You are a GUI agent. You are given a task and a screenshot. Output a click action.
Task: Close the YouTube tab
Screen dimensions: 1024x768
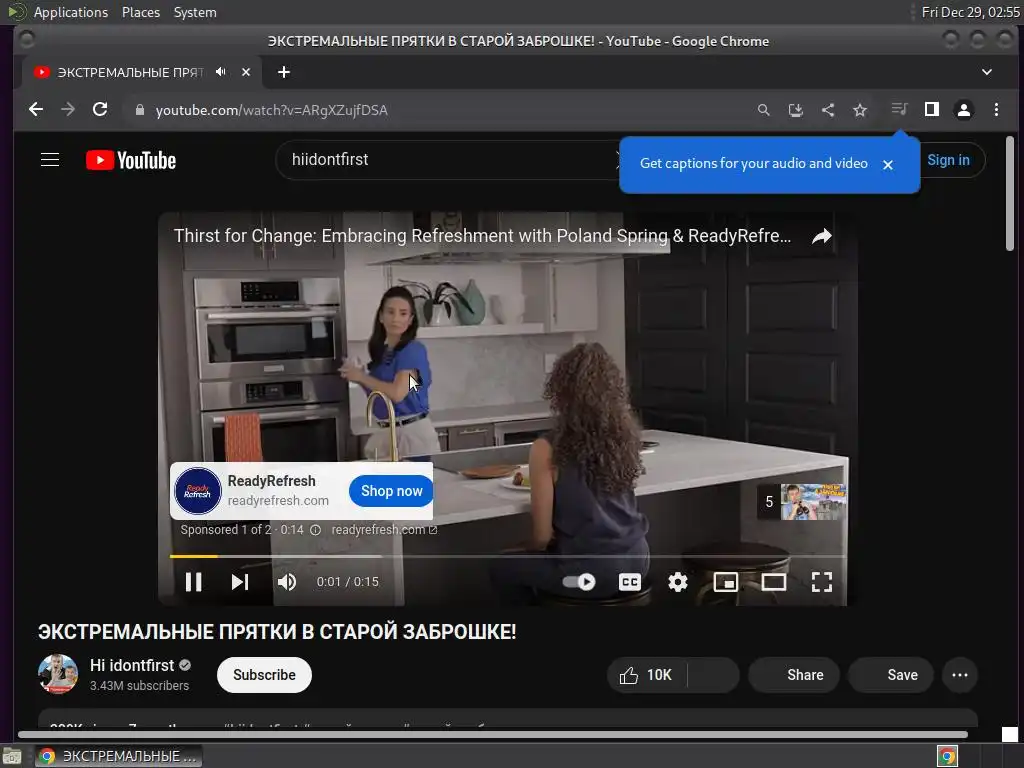pos(246,72)
